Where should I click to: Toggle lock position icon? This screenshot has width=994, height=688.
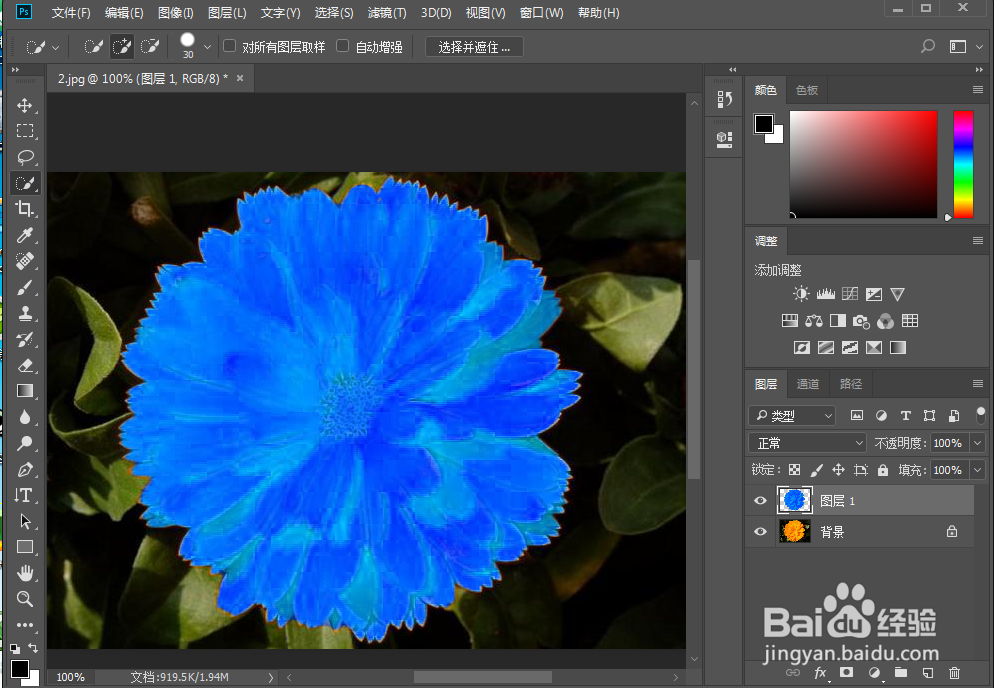(838, 470)
